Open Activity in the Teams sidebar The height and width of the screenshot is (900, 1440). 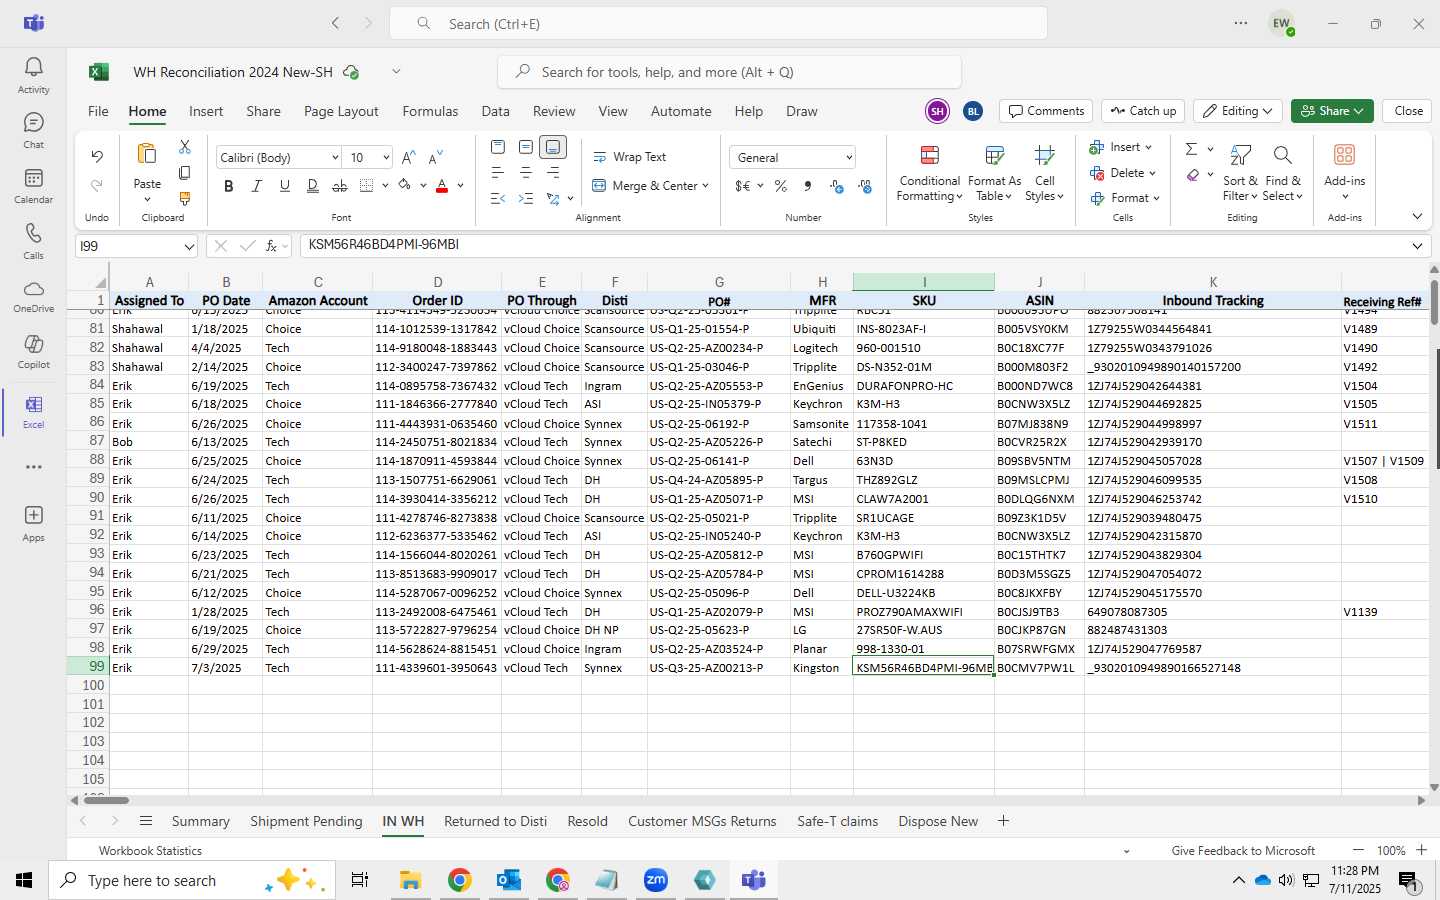tap(33, 75)
